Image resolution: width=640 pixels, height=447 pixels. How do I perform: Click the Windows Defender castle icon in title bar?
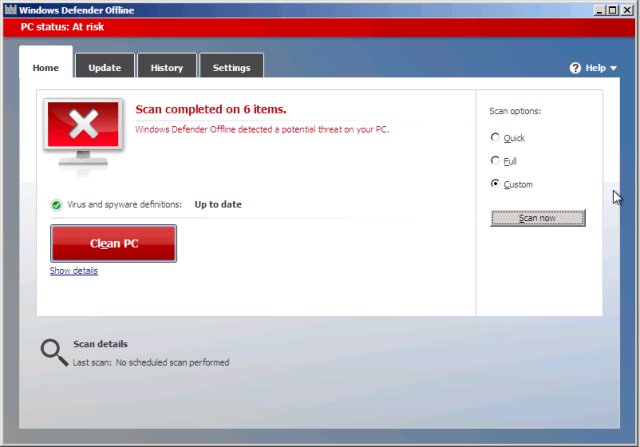tap(11, 10)
